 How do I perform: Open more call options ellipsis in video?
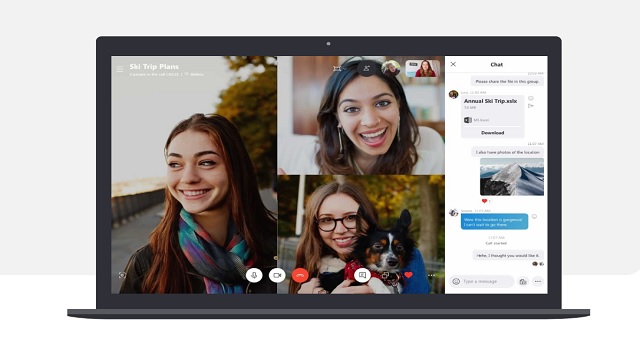click(431, 275)
